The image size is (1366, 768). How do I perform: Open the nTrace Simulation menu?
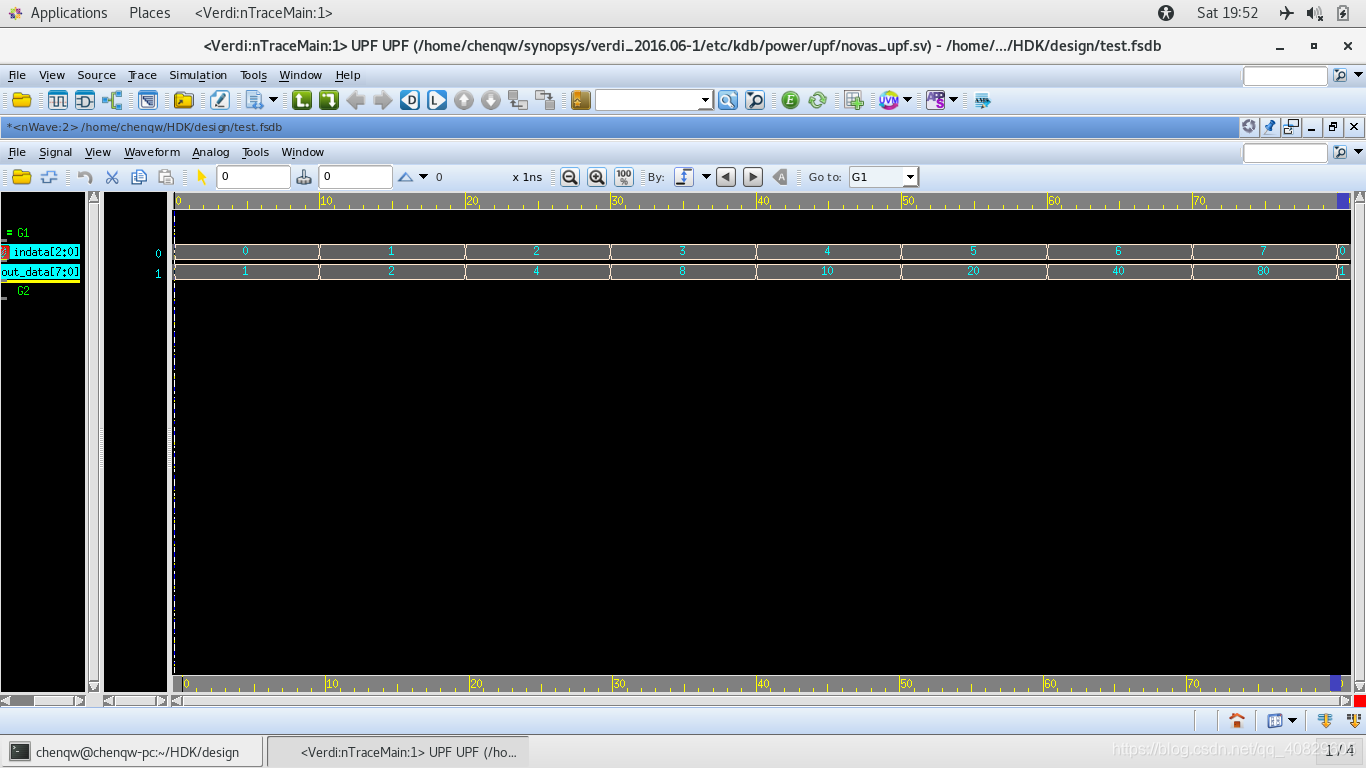198,75
